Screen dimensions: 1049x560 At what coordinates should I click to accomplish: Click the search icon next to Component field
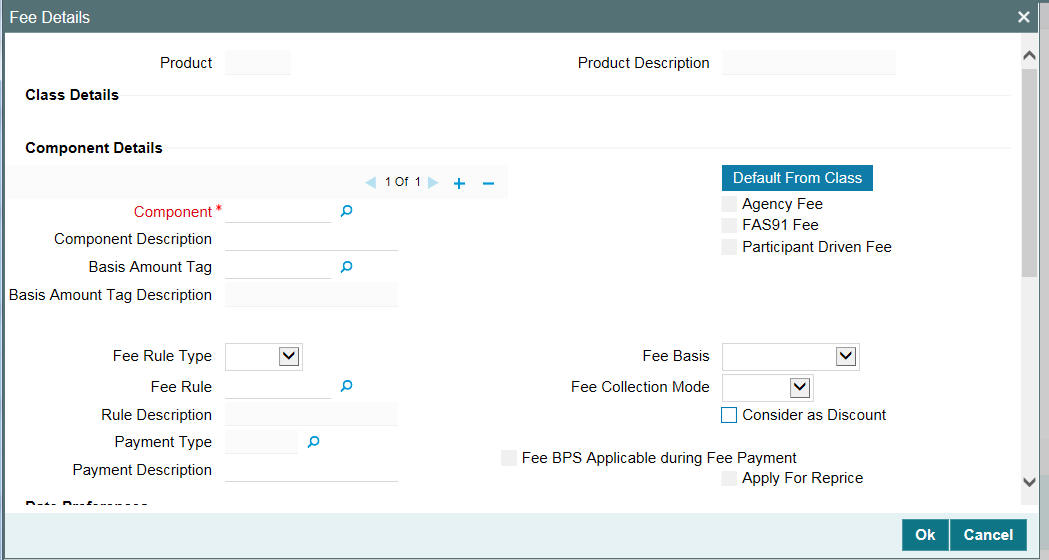346,212
